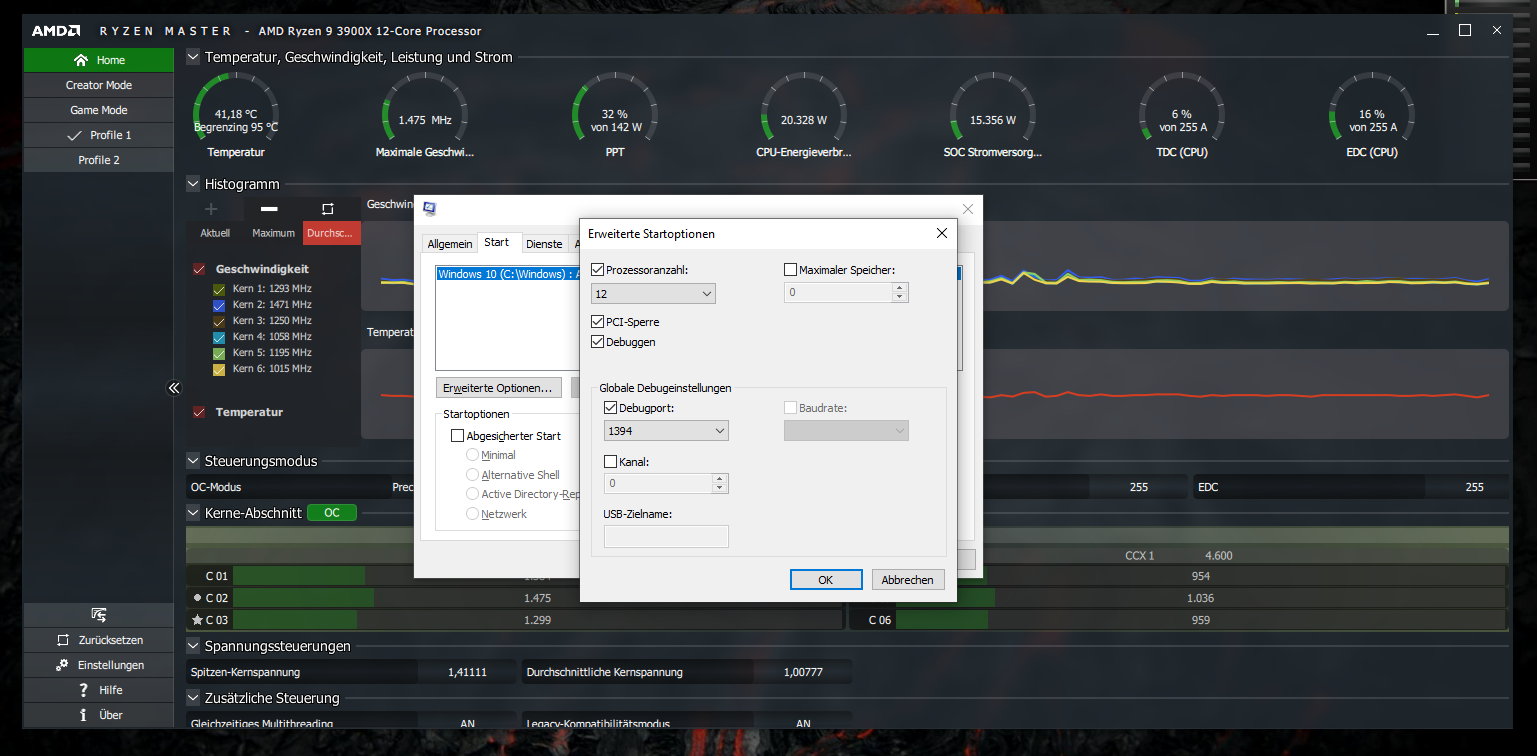Switch to the Allgemein tab

[x=450, y=244]
